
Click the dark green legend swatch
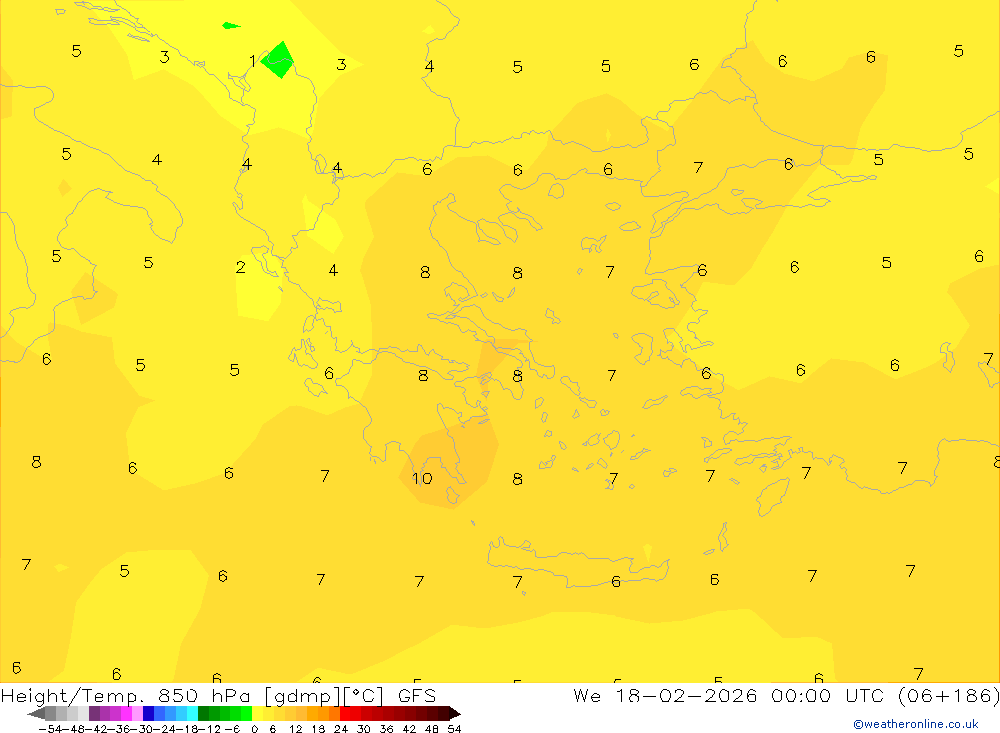click(x=203, y=713)
